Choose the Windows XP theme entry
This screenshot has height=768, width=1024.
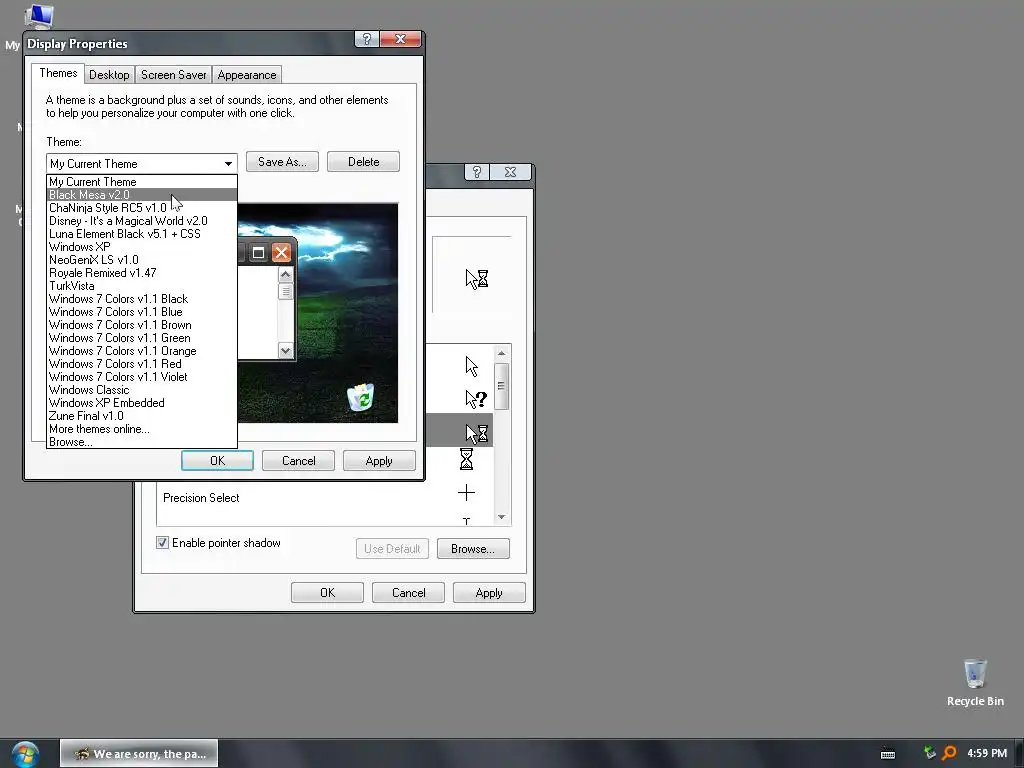coord(142,247)
